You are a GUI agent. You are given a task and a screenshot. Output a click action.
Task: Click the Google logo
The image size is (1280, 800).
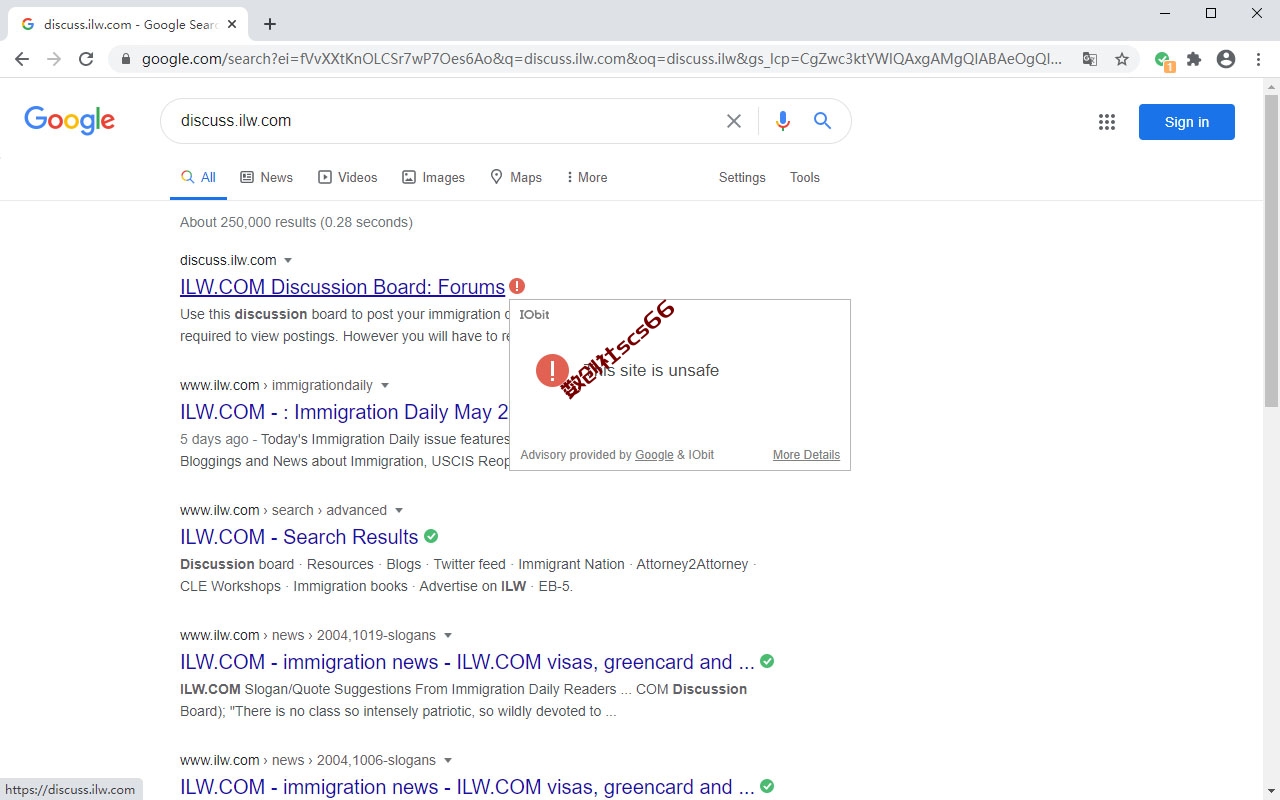click(69, 120)
